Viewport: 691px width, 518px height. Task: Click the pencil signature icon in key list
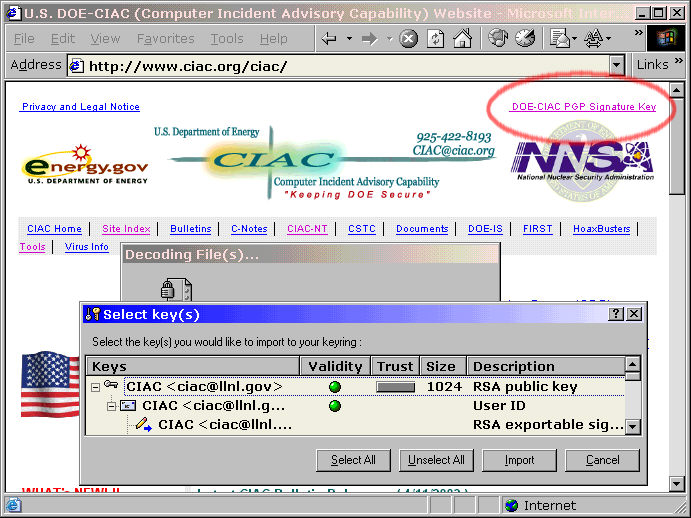tap(144, 425)
